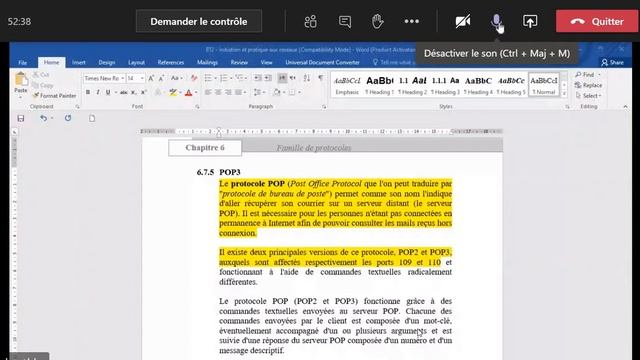Open the meeting chat panel

point(345,21)
